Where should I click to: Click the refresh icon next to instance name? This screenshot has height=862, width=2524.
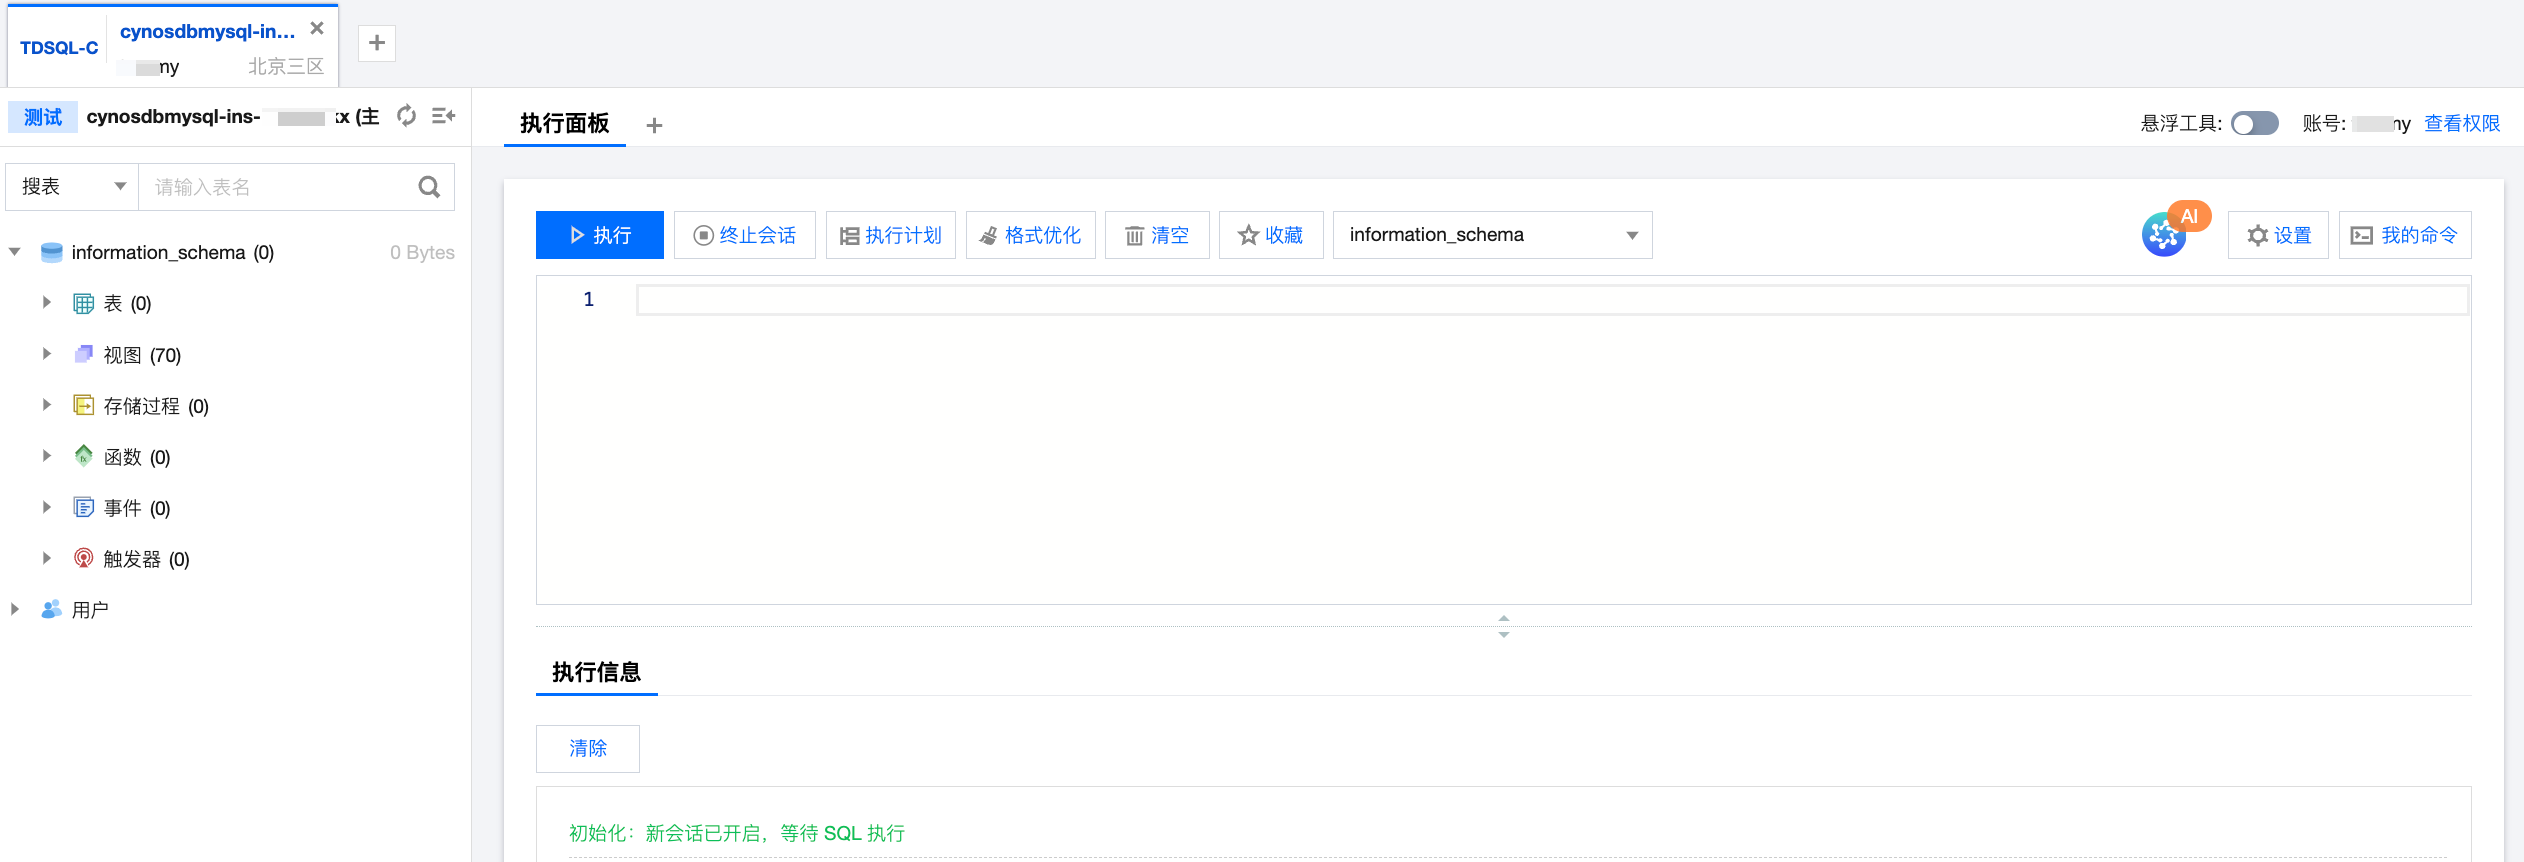pyautogui.click(x=406, y=116)
